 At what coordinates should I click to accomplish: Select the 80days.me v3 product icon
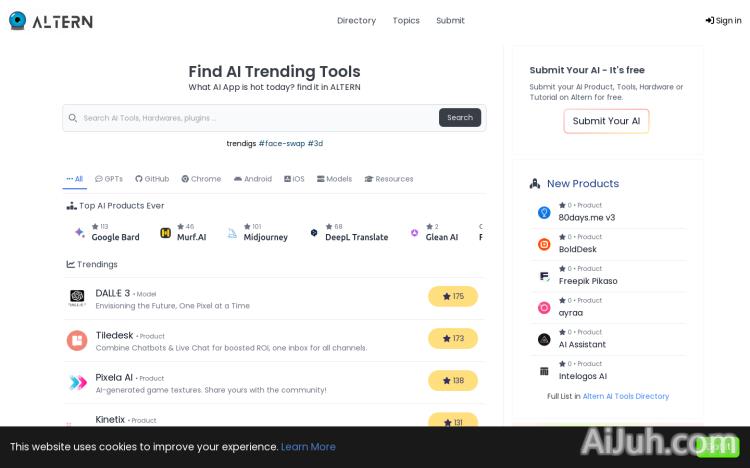click(x=544, y=213)
